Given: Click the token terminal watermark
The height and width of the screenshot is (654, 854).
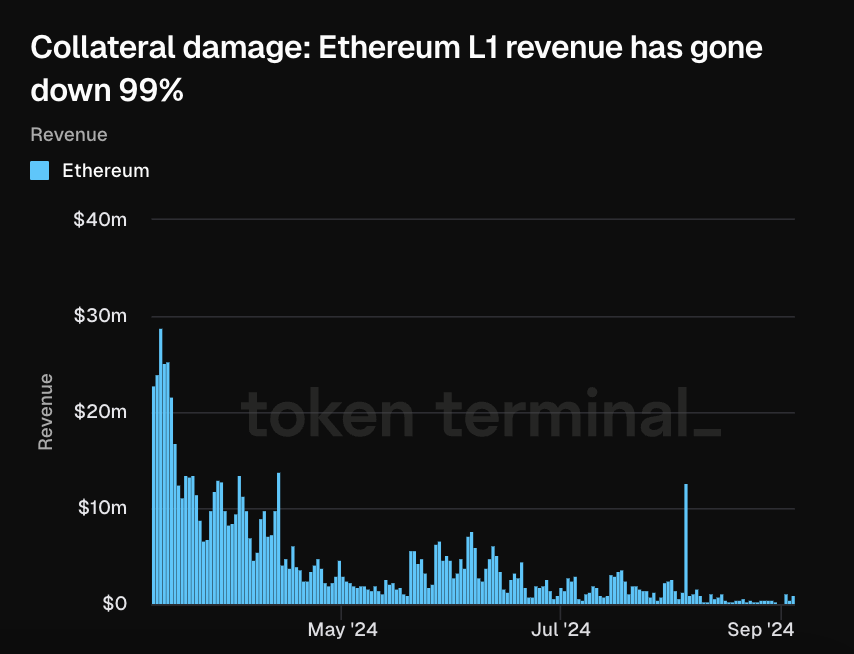Looking at the screenshot, I should pos(481,413).
